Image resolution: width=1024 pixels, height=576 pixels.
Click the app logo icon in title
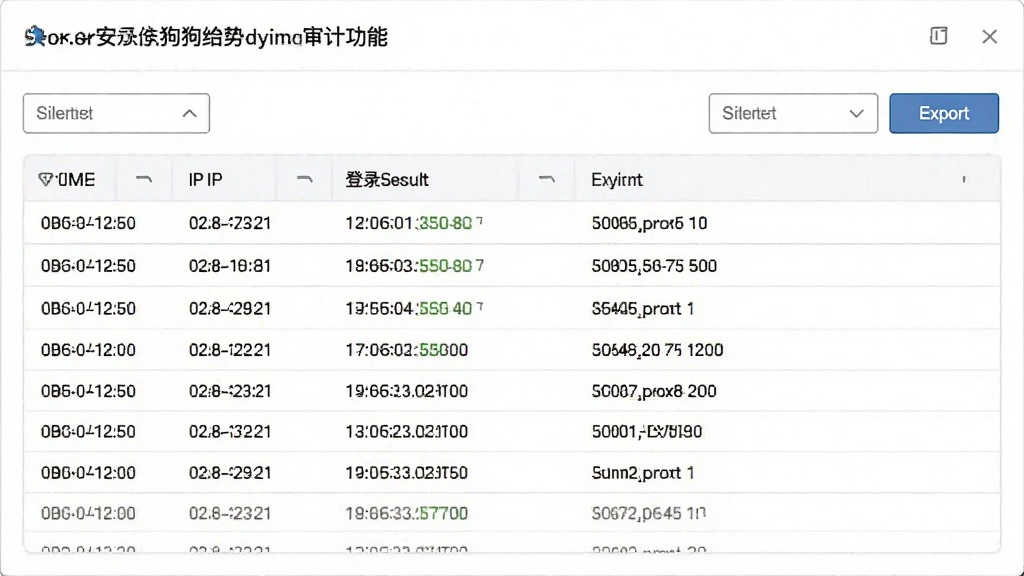[x=35, y=37]
